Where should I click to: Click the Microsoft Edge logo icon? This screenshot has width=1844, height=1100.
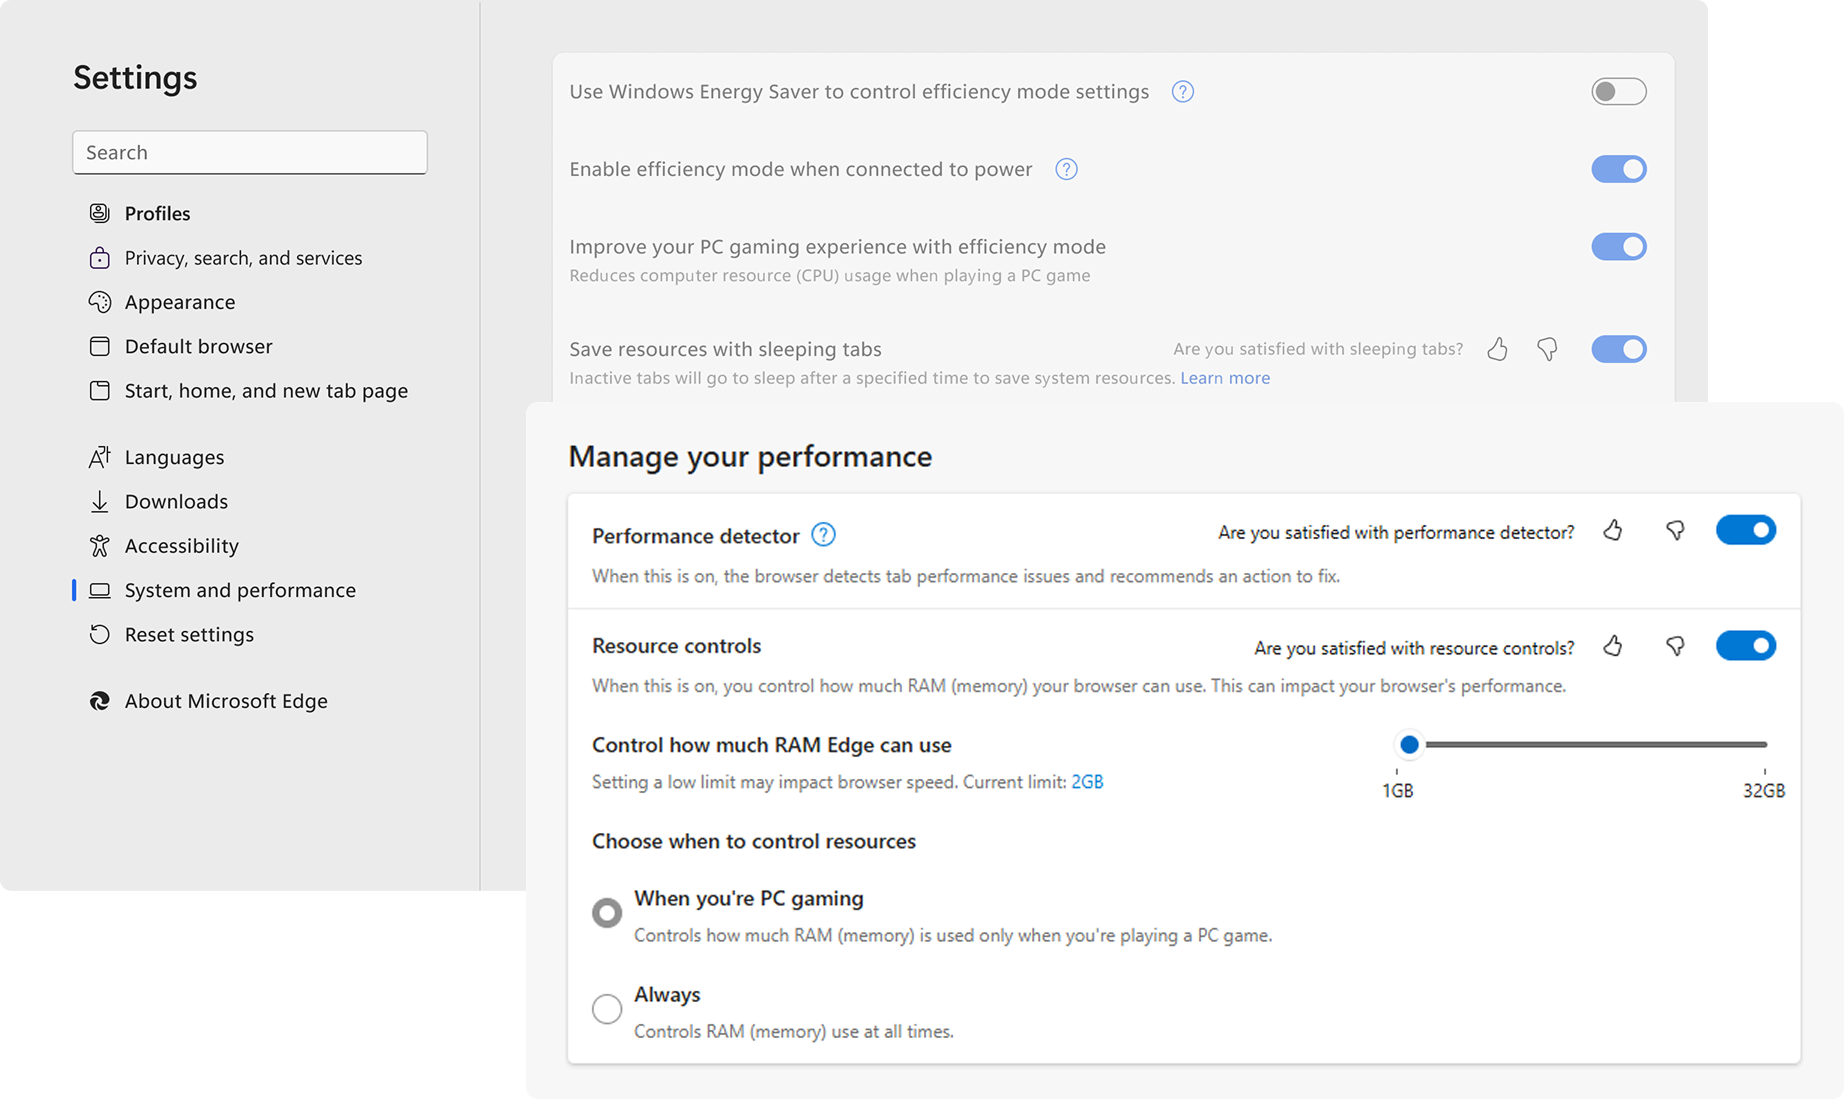(99, 701)
